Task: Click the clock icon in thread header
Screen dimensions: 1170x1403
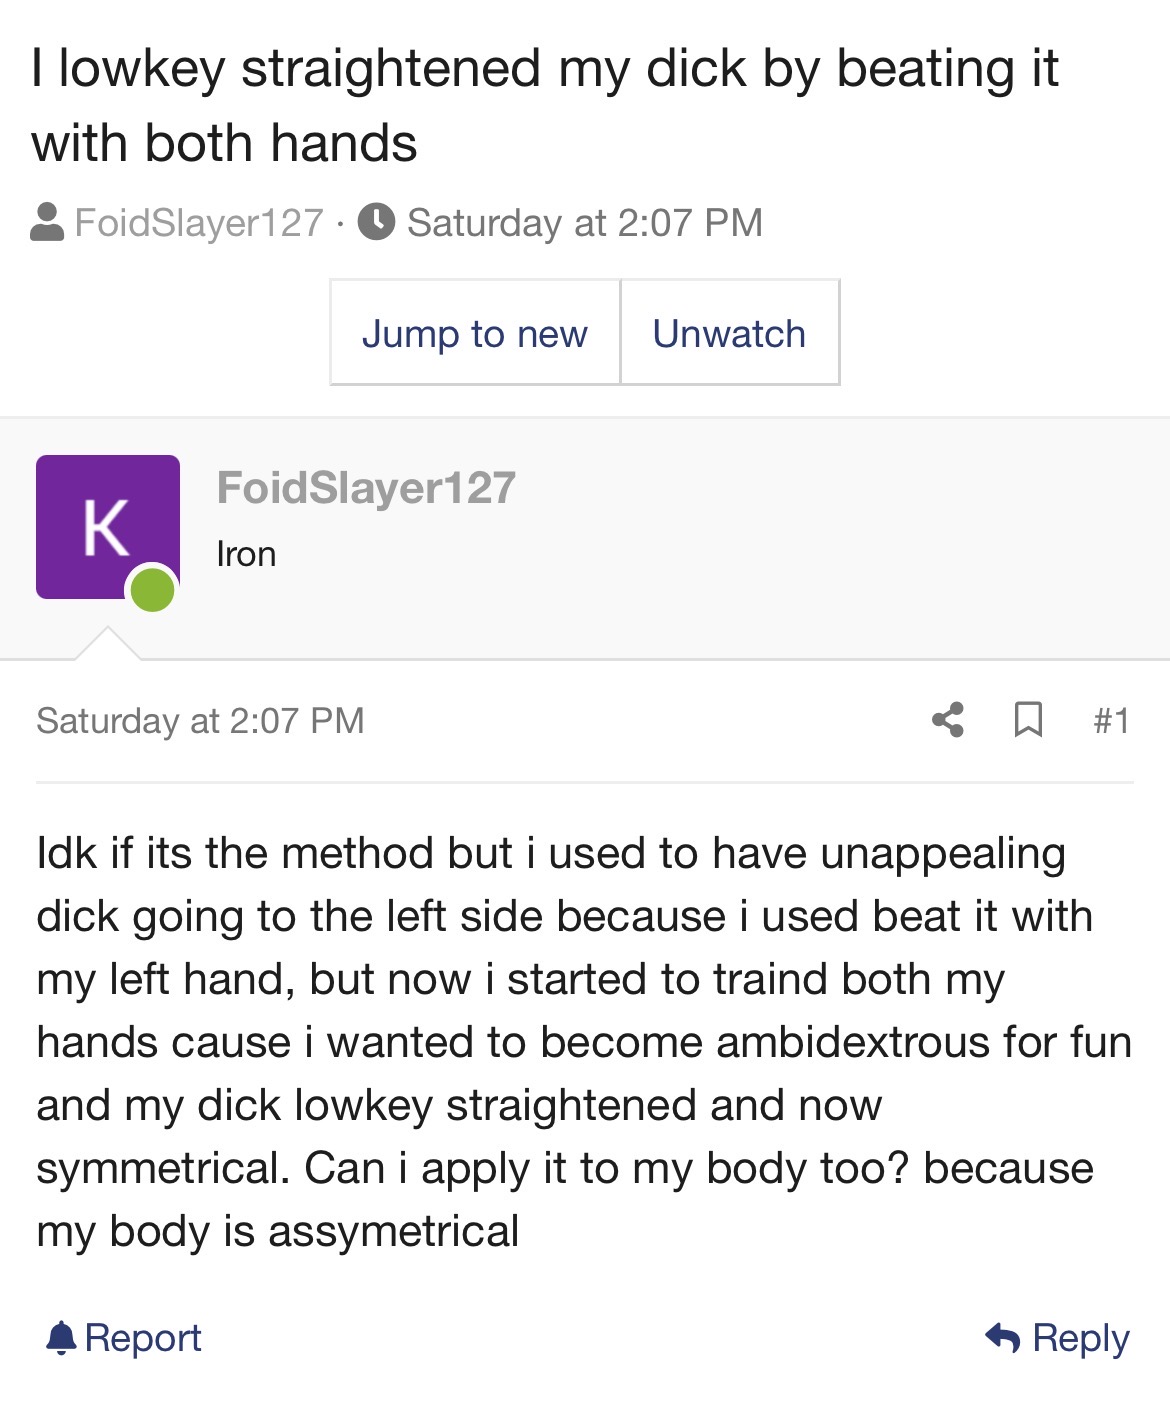Action: pyautogui.click(x=377, y=222)
